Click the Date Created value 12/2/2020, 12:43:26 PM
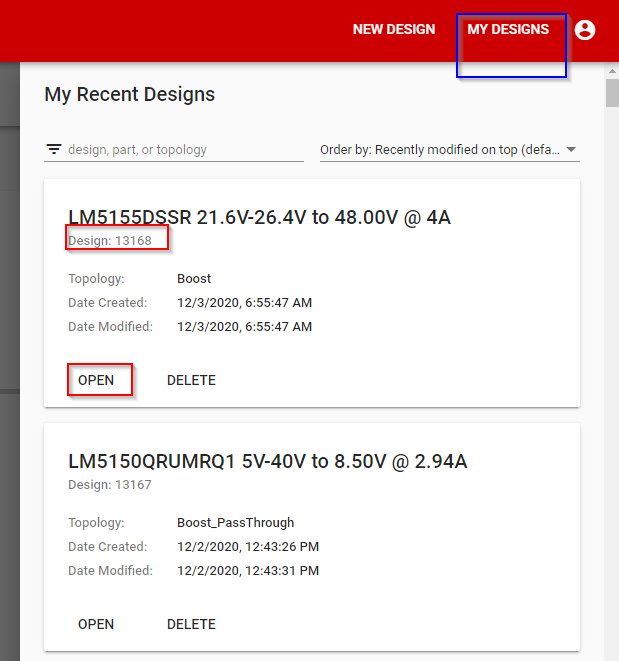This screenshot has width=619, height=661. click(248, 547)
